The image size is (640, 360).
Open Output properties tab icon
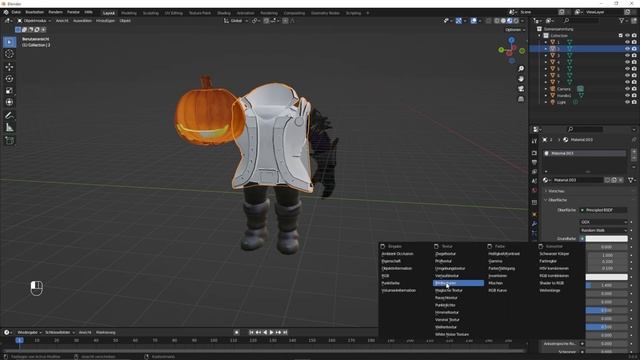click(534, 162)
